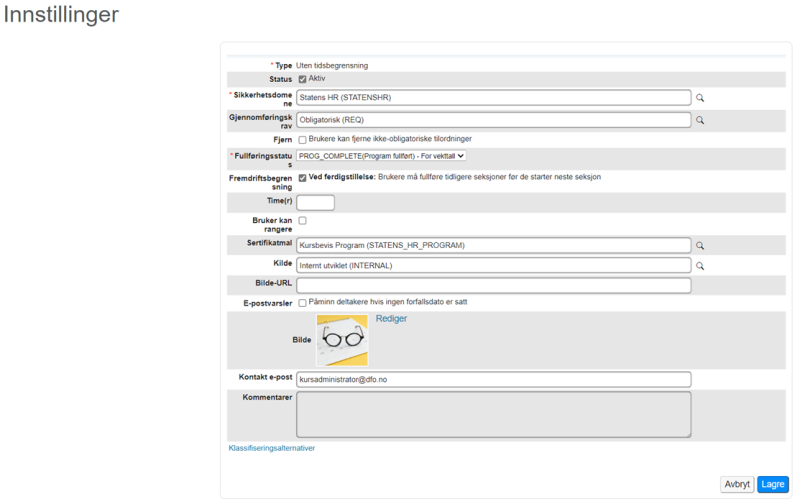The height and width of the screenshot is (504, 800).
Task: Click into the Time(r) input box
Action: point(315,203)
